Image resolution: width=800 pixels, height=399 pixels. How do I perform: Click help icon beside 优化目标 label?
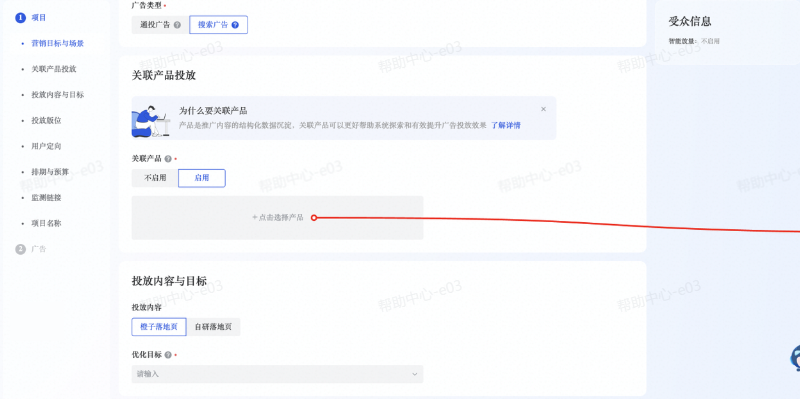pos(168,355)
